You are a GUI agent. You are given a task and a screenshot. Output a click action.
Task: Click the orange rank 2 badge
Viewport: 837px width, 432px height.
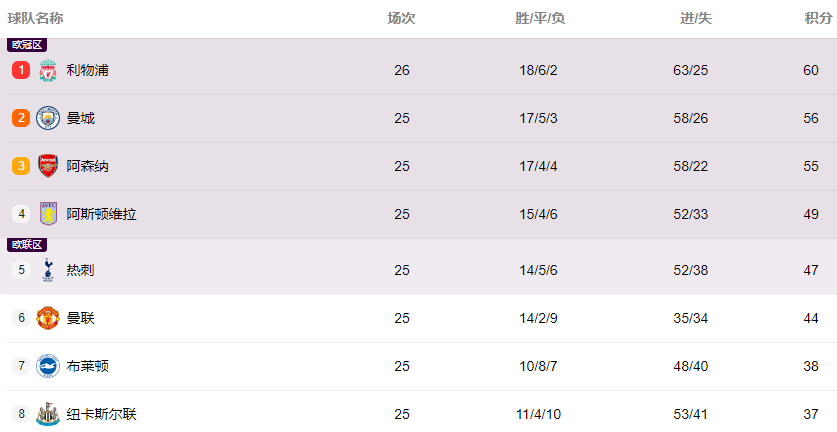[x=21, y=118]
